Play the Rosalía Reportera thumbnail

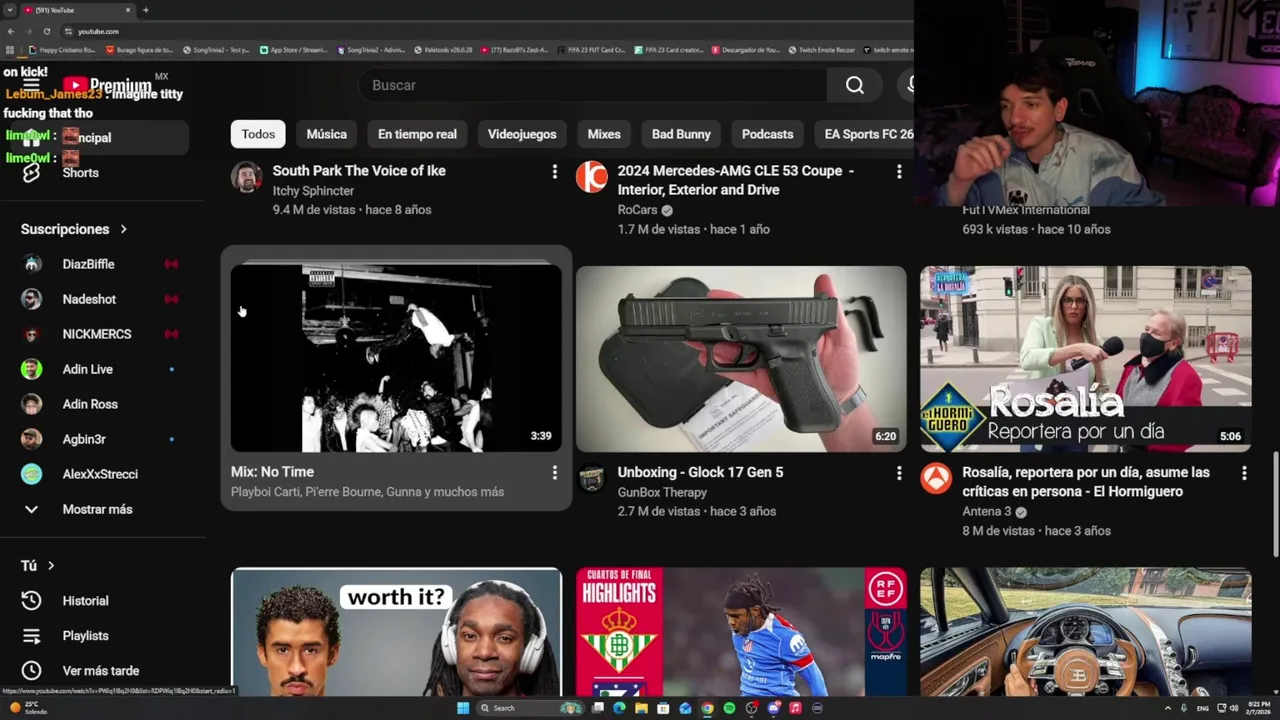coord(1086,359)
